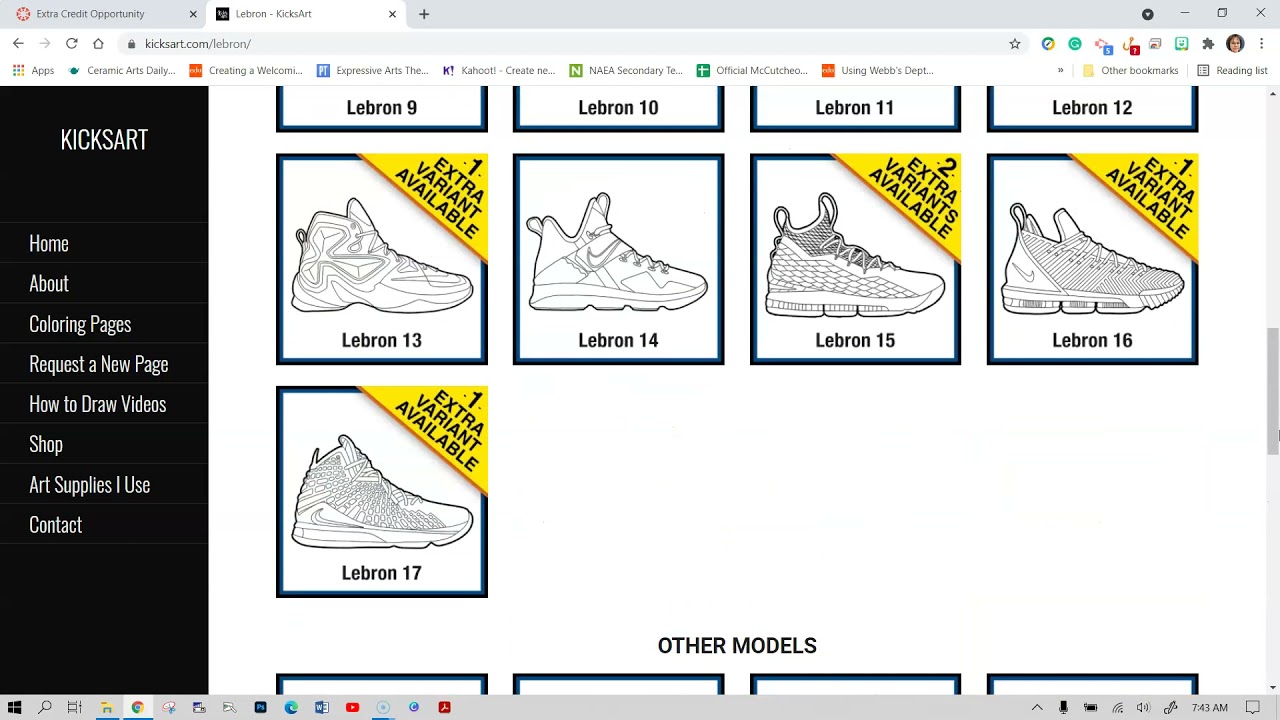Click the page vertical scrollbar thumb
Screen dimensions: 1280x720
click(x=1273, y=390)
